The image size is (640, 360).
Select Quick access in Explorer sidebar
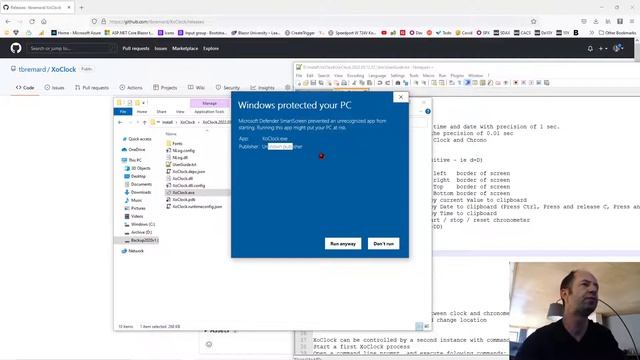[x=136, y=139]
